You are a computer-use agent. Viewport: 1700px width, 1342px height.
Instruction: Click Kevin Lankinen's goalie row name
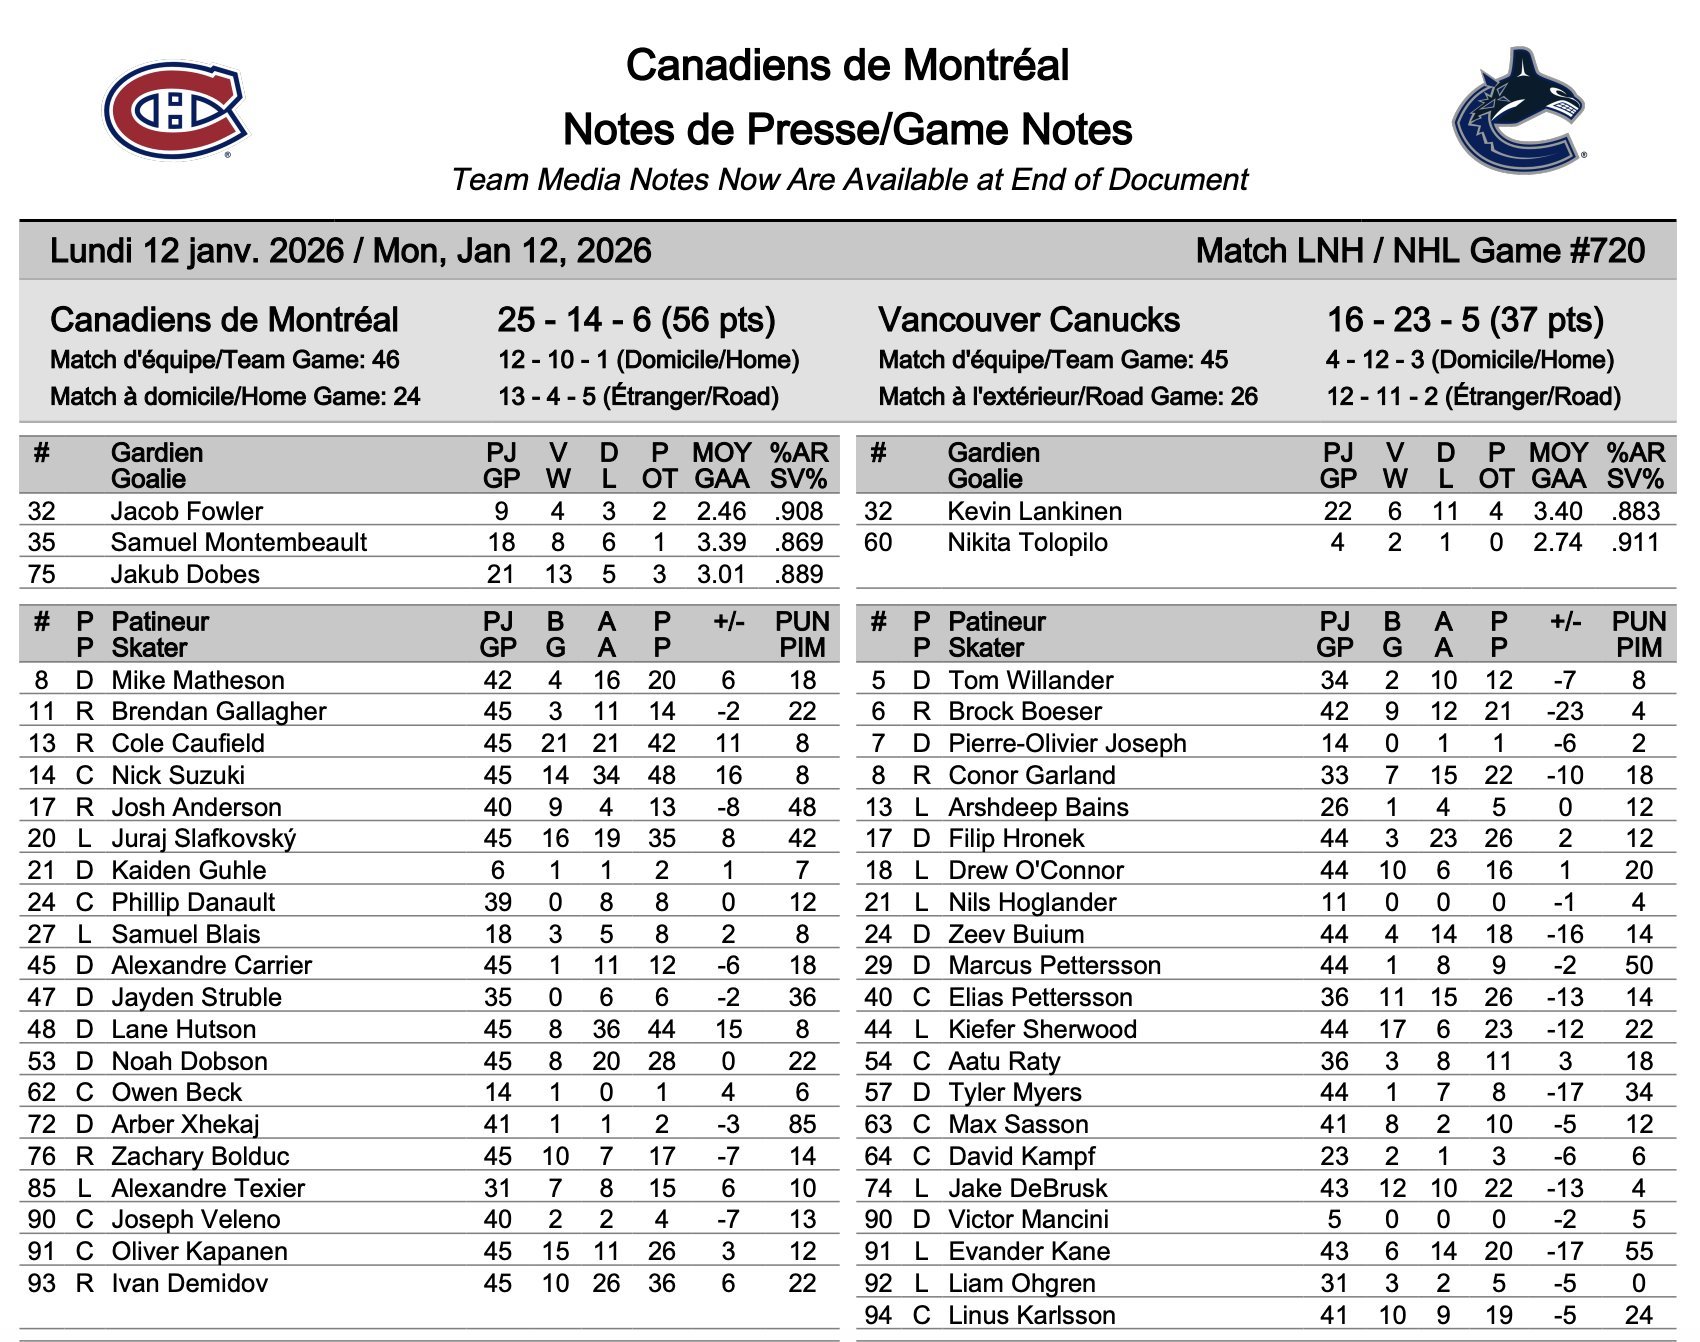pyautogui.click(x=1034, y=511)
